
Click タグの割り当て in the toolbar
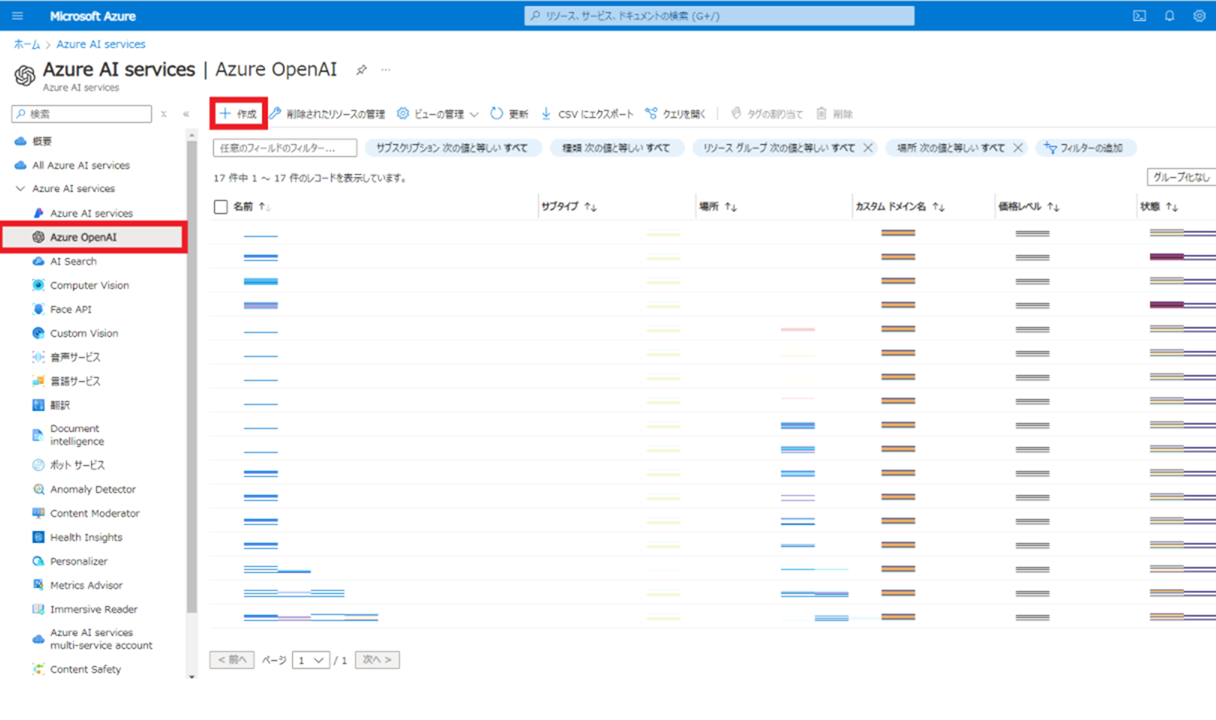(767, 114)
